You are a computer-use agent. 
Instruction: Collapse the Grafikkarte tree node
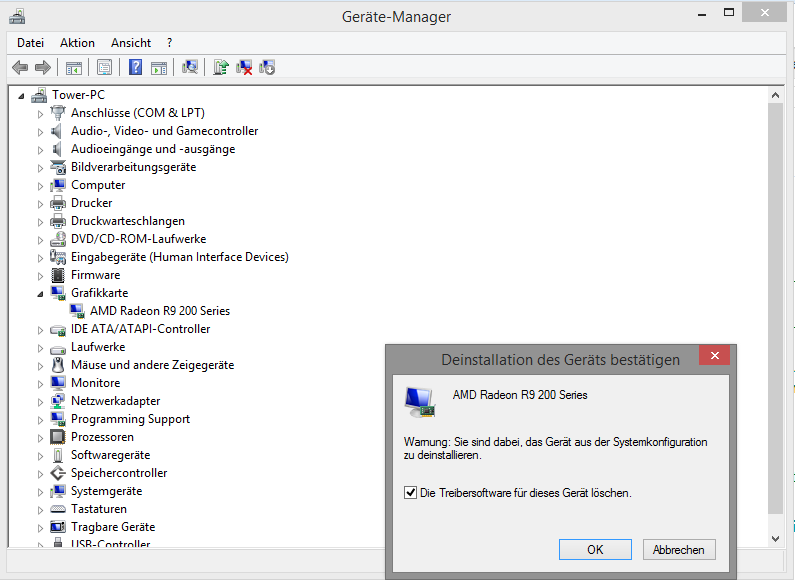click(x=40, y=294)
